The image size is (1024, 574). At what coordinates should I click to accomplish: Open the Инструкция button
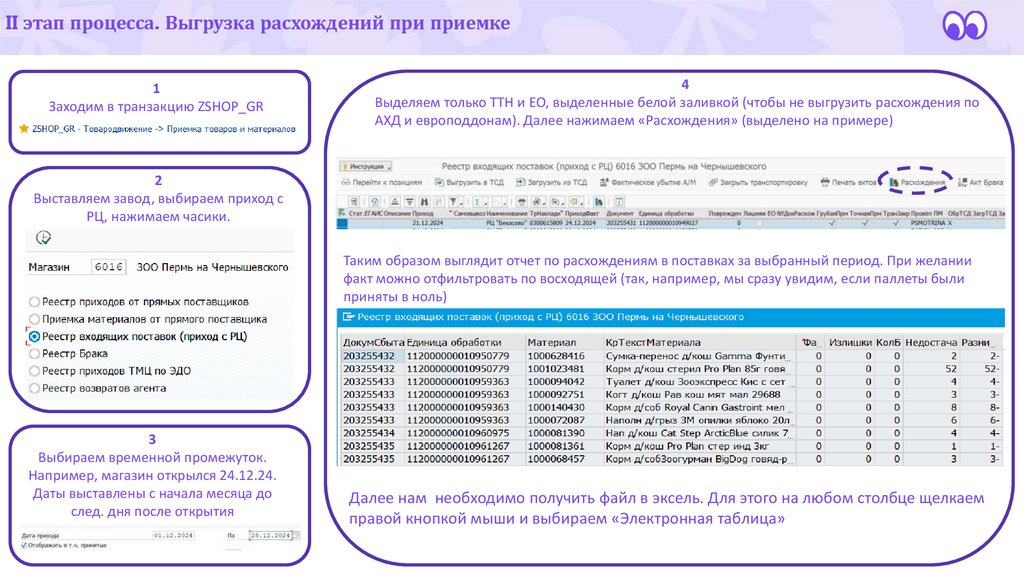click(366, 167)
